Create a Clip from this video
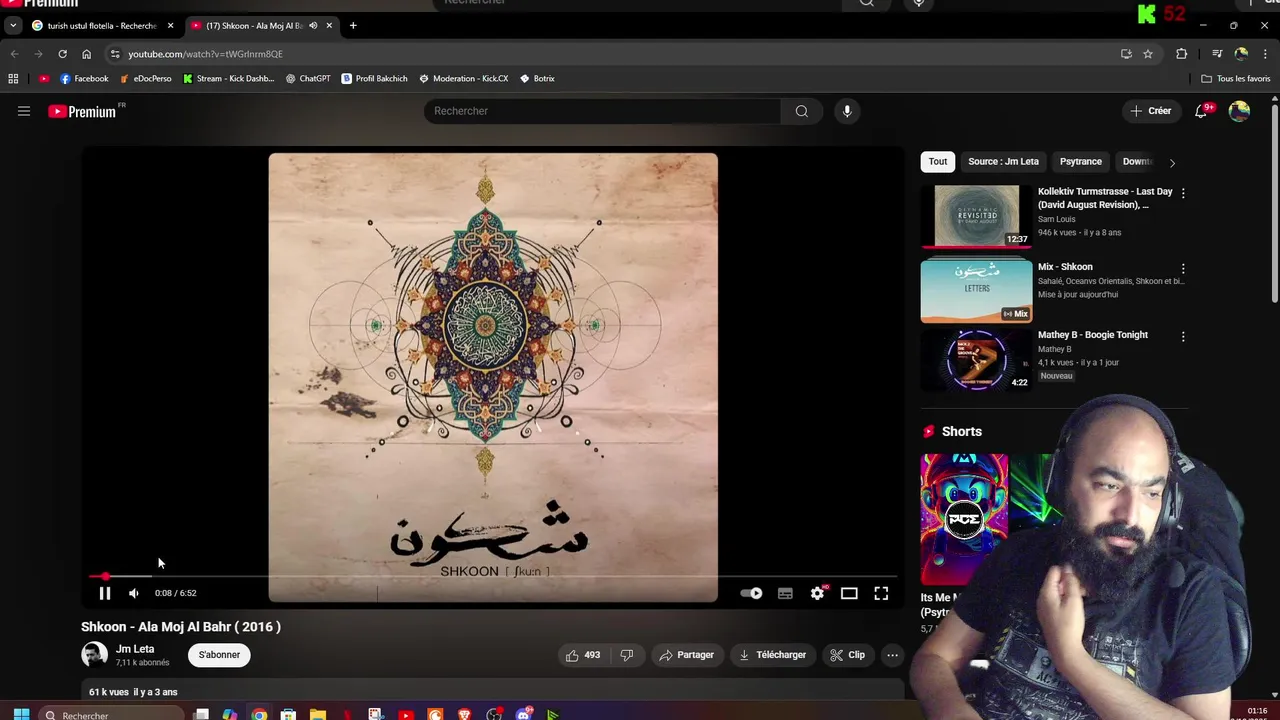This screenshot has height=720, width=1280. click(847, 655)
